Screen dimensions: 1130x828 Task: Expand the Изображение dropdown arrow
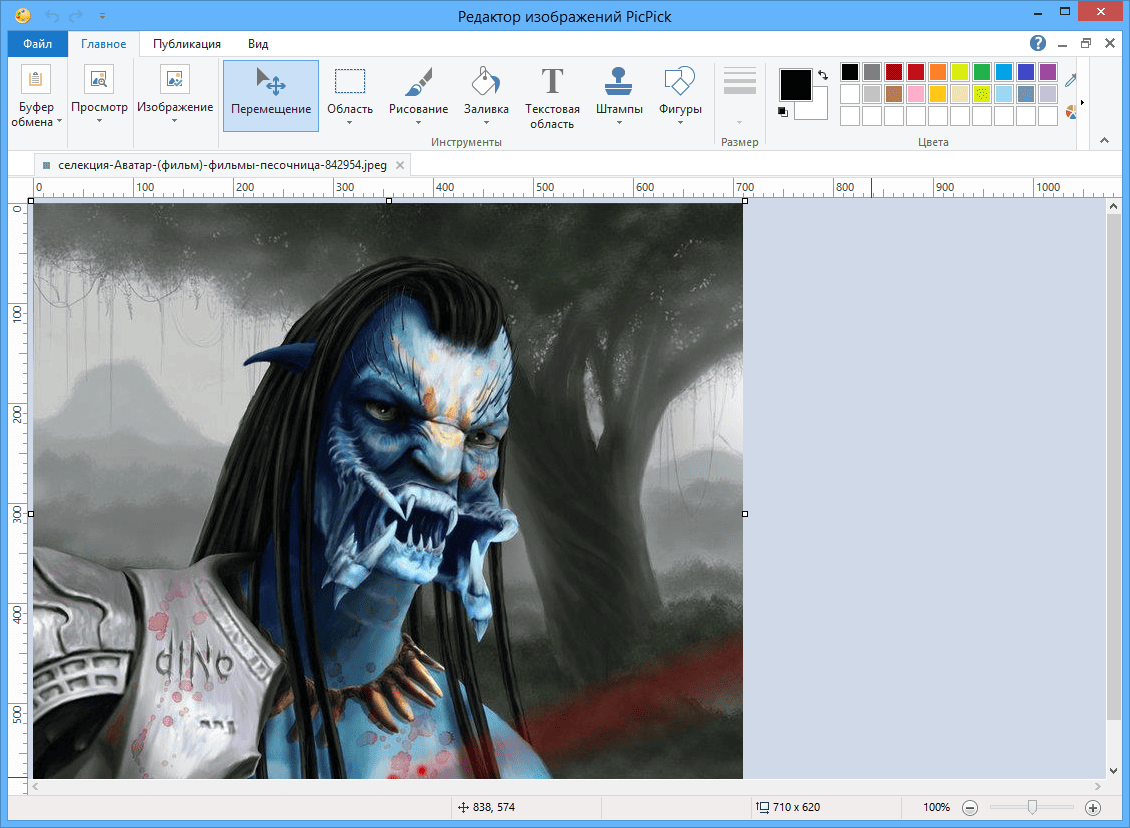174,121
